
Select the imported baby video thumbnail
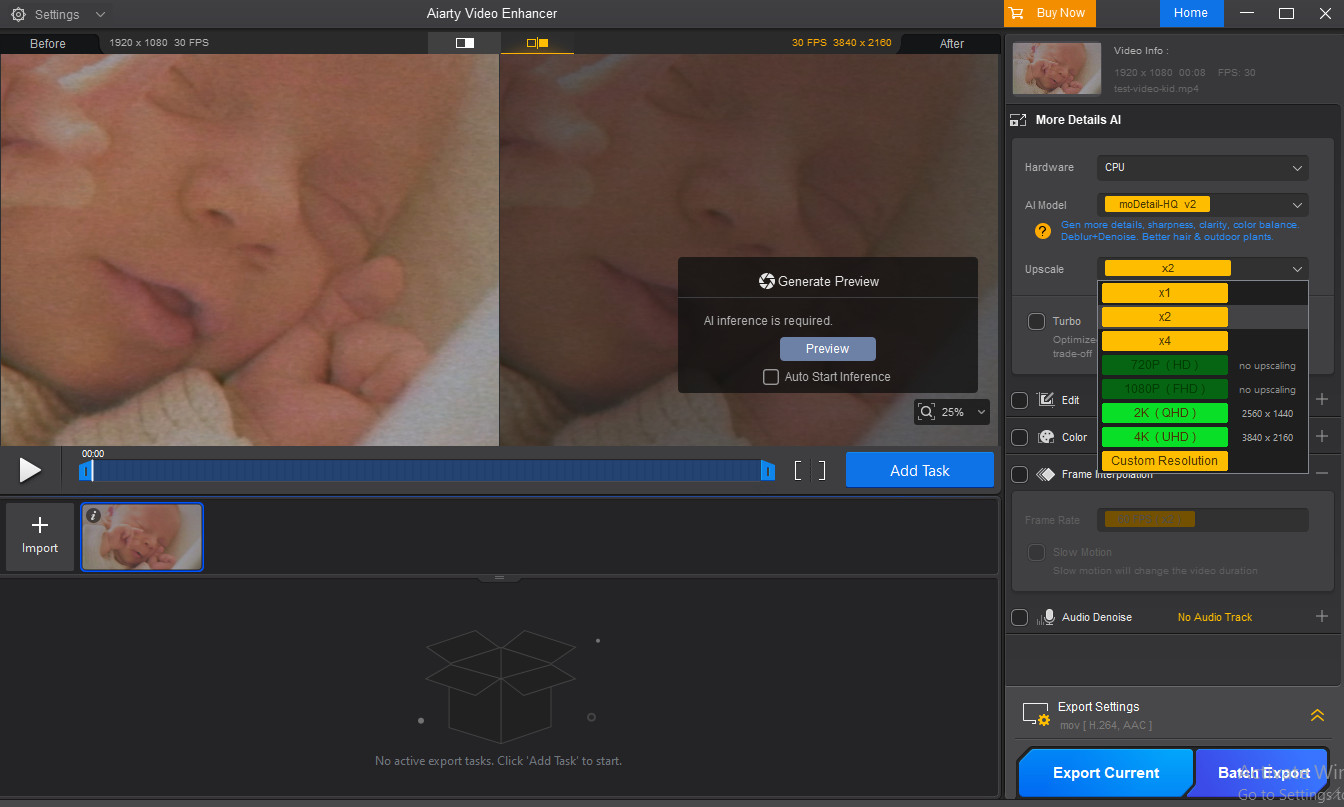pyautogui.click(x=142, y=537)
